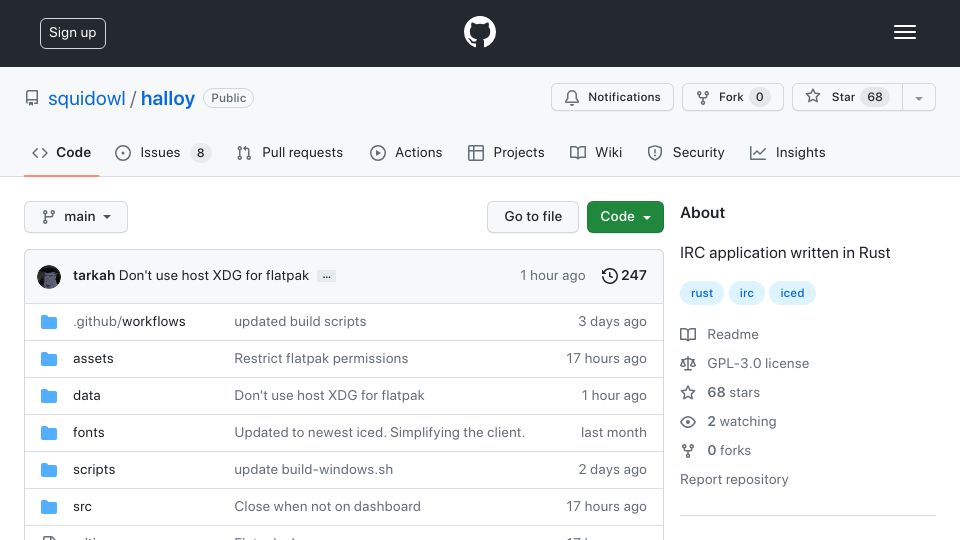The width and height of the screenshot is (960, 540).
Task: Star the halloy repository
Action: click(x=847, y=97)
